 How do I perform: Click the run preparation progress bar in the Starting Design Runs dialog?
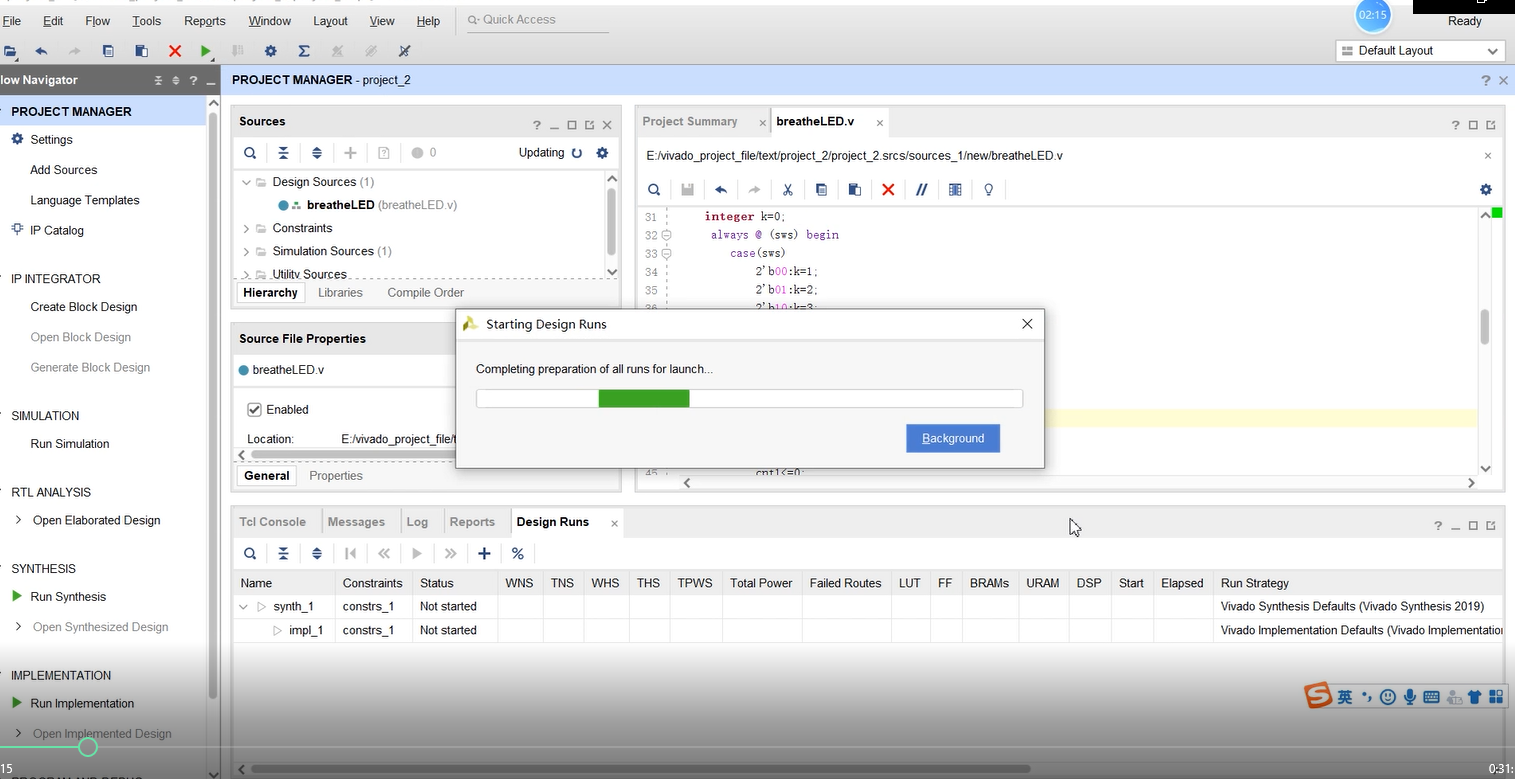tap(749, 398)
